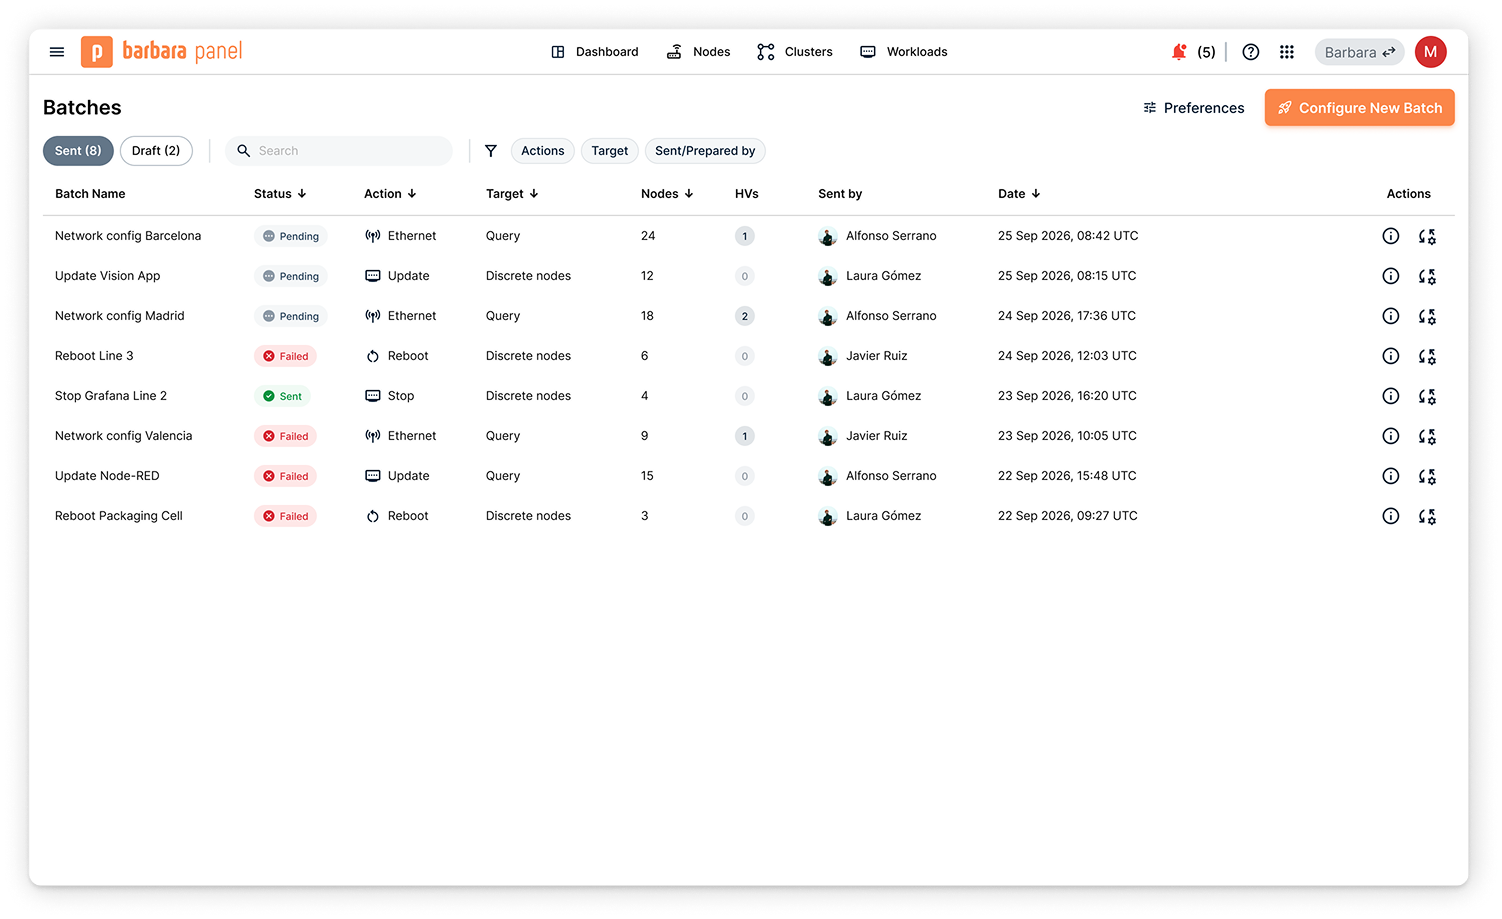The height and width of the screenshot is (919, 1502).
Task: Click the Barbara panel logo
Action: [162, 52]
